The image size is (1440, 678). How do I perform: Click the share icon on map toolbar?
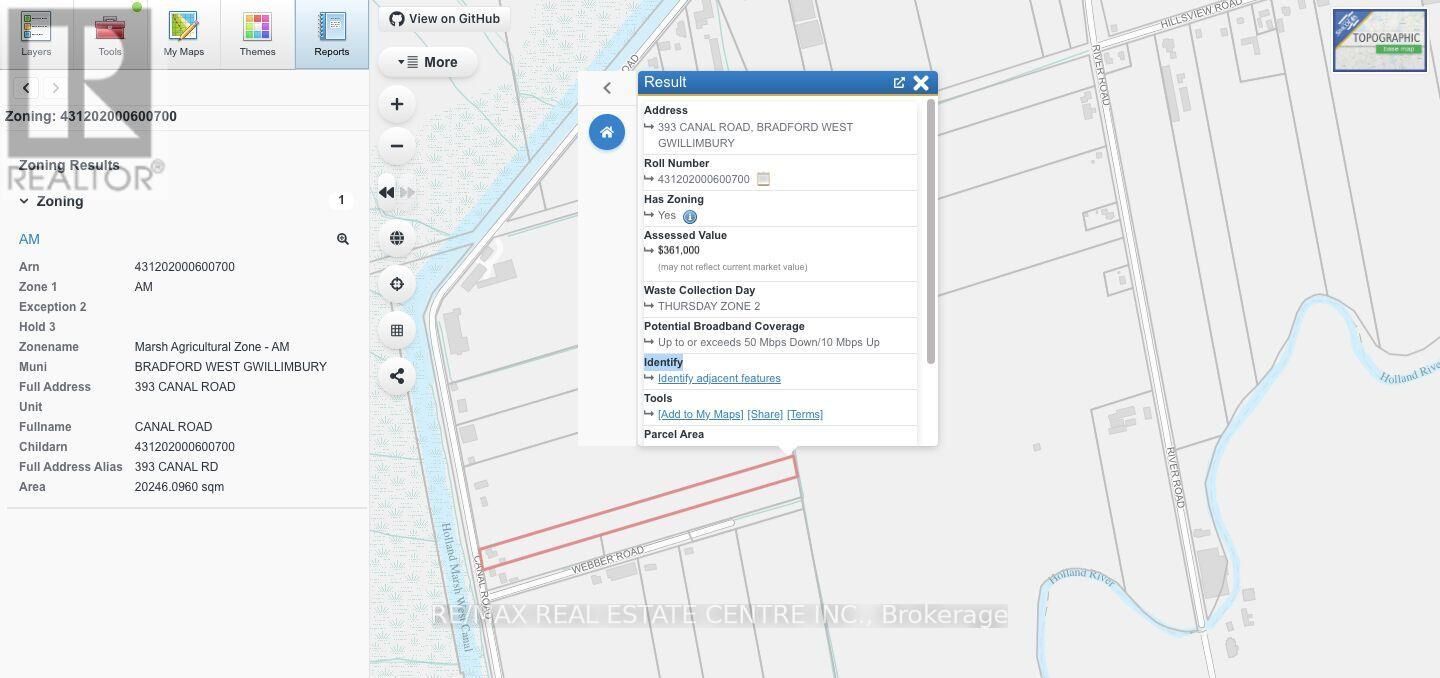397,376
